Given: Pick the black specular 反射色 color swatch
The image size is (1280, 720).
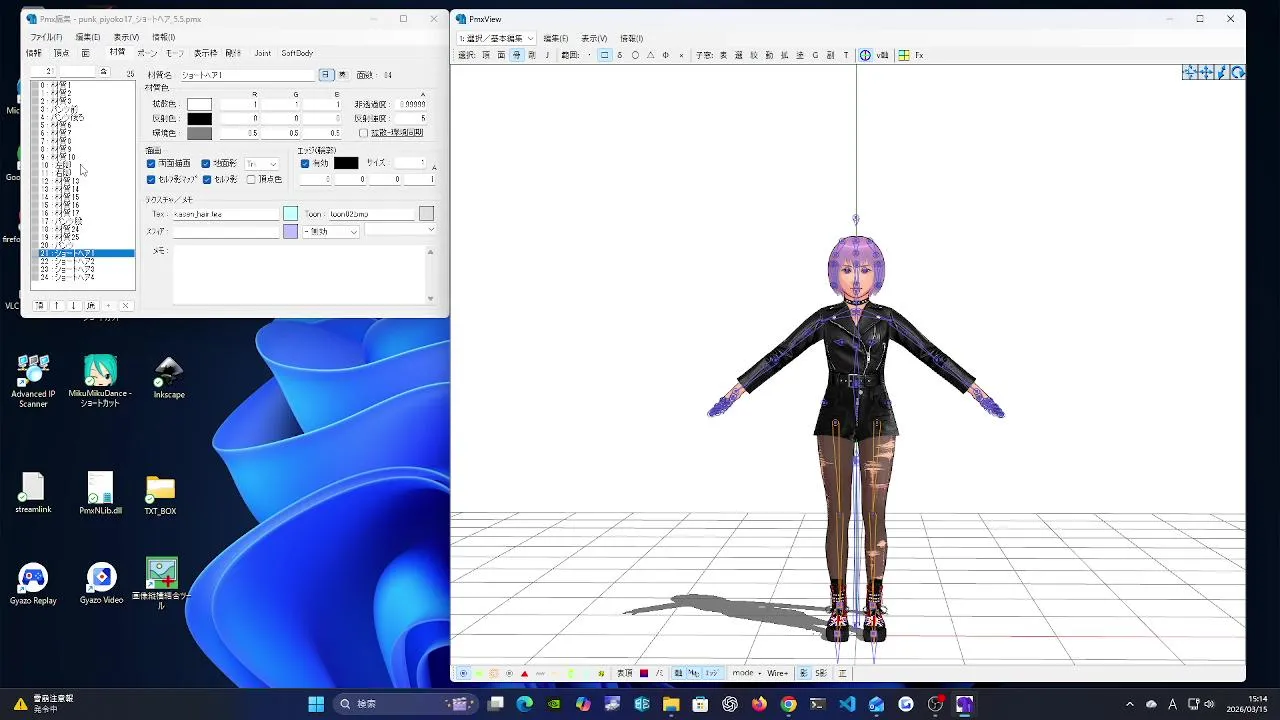Looking at the screenshot, I should point(199,118).
